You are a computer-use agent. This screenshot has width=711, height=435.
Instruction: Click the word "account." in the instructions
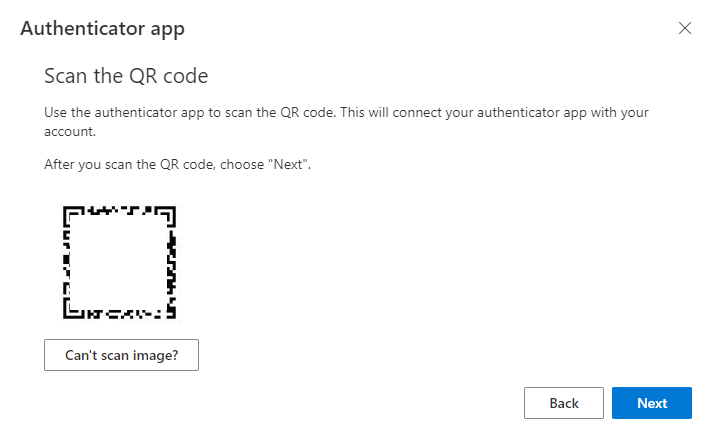tap(70, 130)
